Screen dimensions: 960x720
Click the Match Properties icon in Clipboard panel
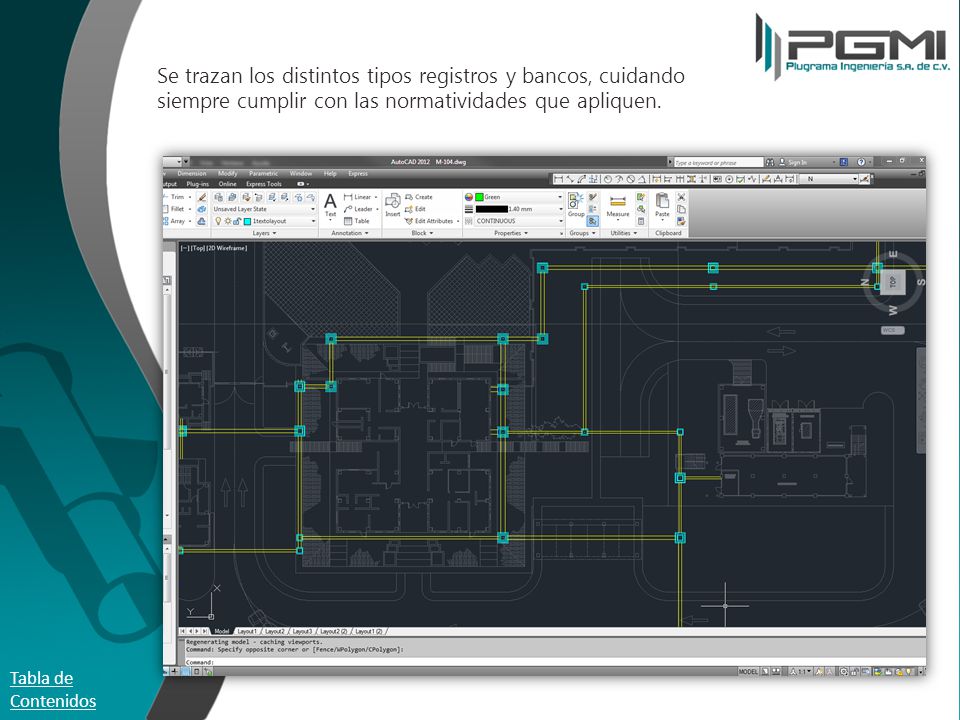coord(681,221)
